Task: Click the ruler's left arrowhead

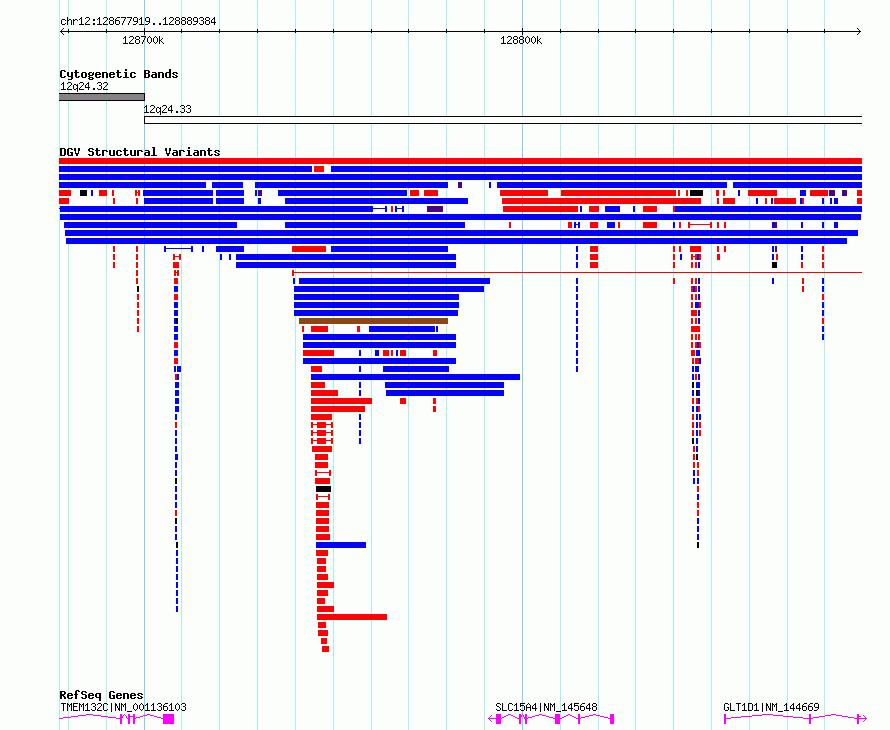Action: pyautogui.click(x=62, y=31)
